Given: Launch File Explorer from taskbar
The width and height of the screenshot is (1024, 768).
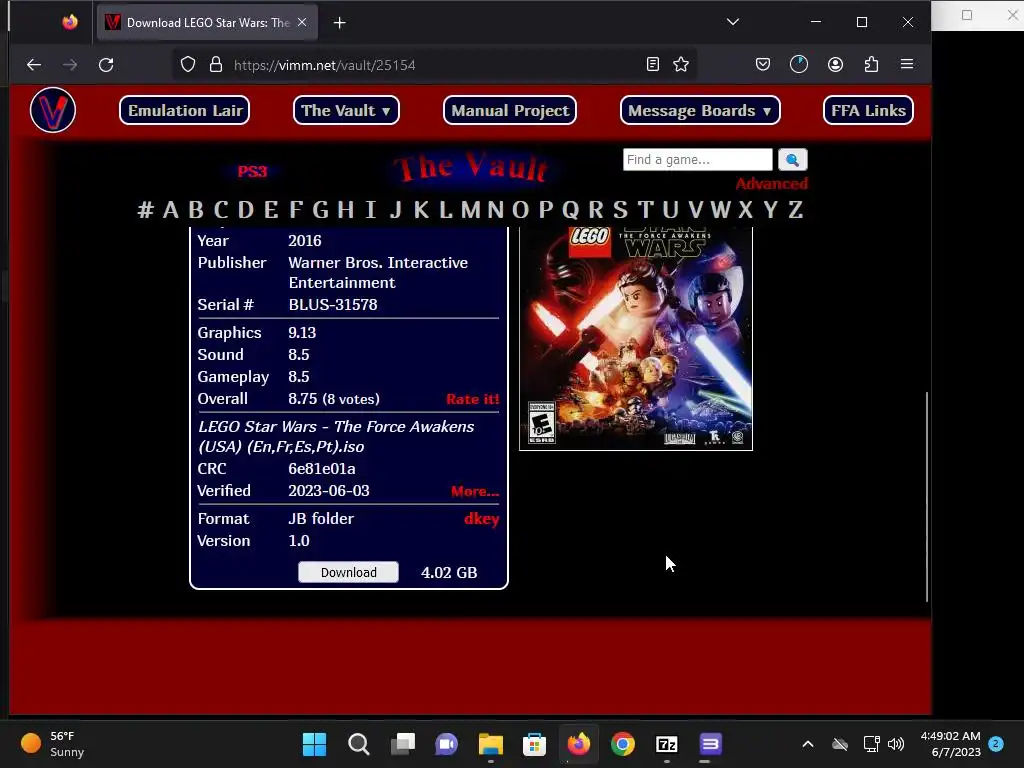Looking at the screenshot, I should (490, 744).
